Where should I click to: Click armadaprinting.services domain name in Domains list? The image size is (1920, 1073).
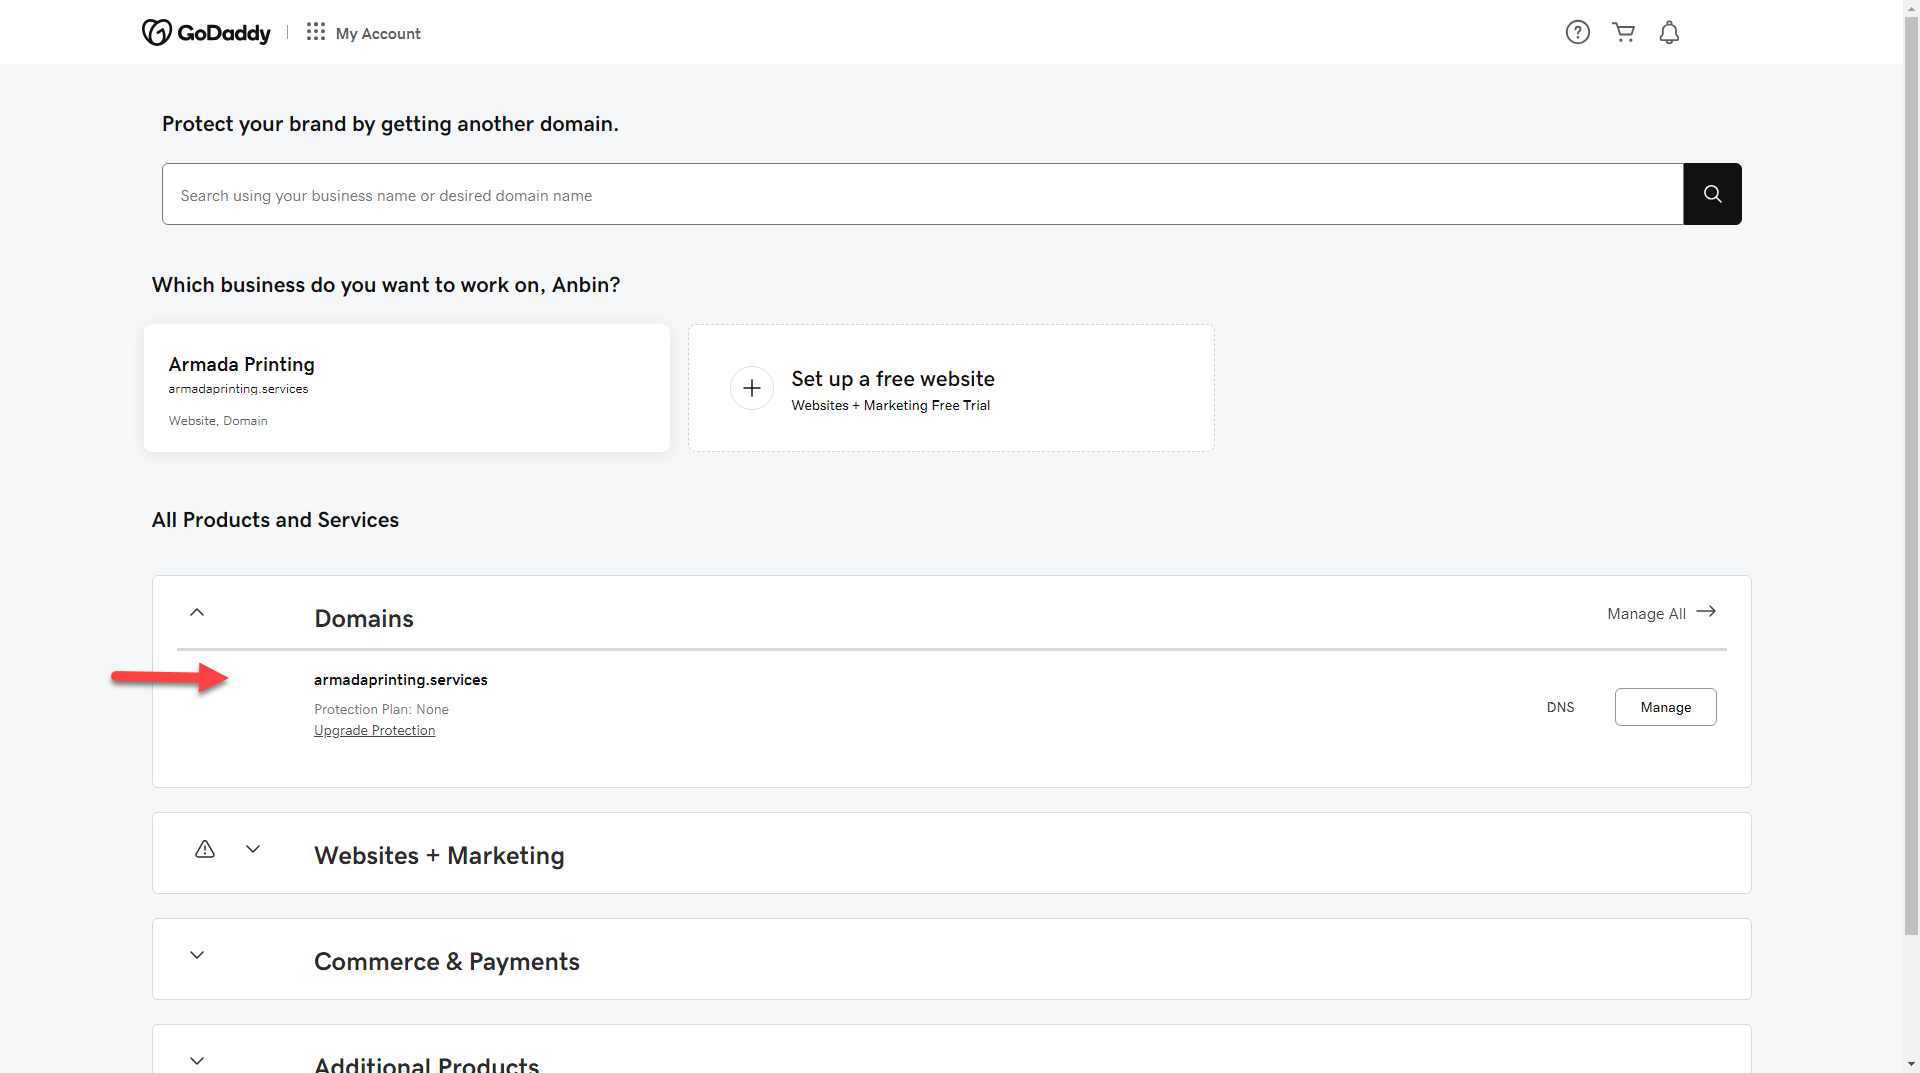pyautogui.click(x=401, y=680)
